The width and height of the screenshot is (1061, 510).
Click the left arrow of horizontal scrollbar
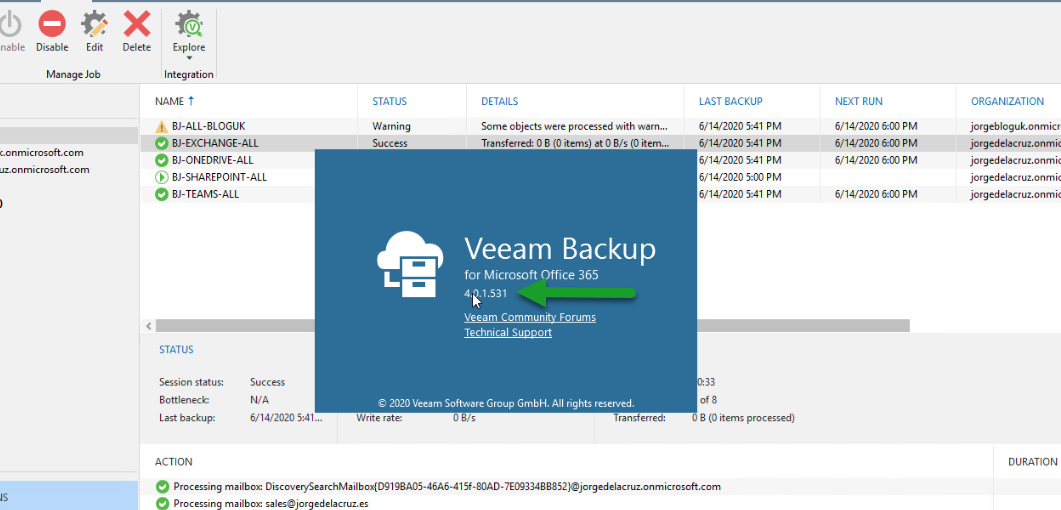click(x=148, y=326)
